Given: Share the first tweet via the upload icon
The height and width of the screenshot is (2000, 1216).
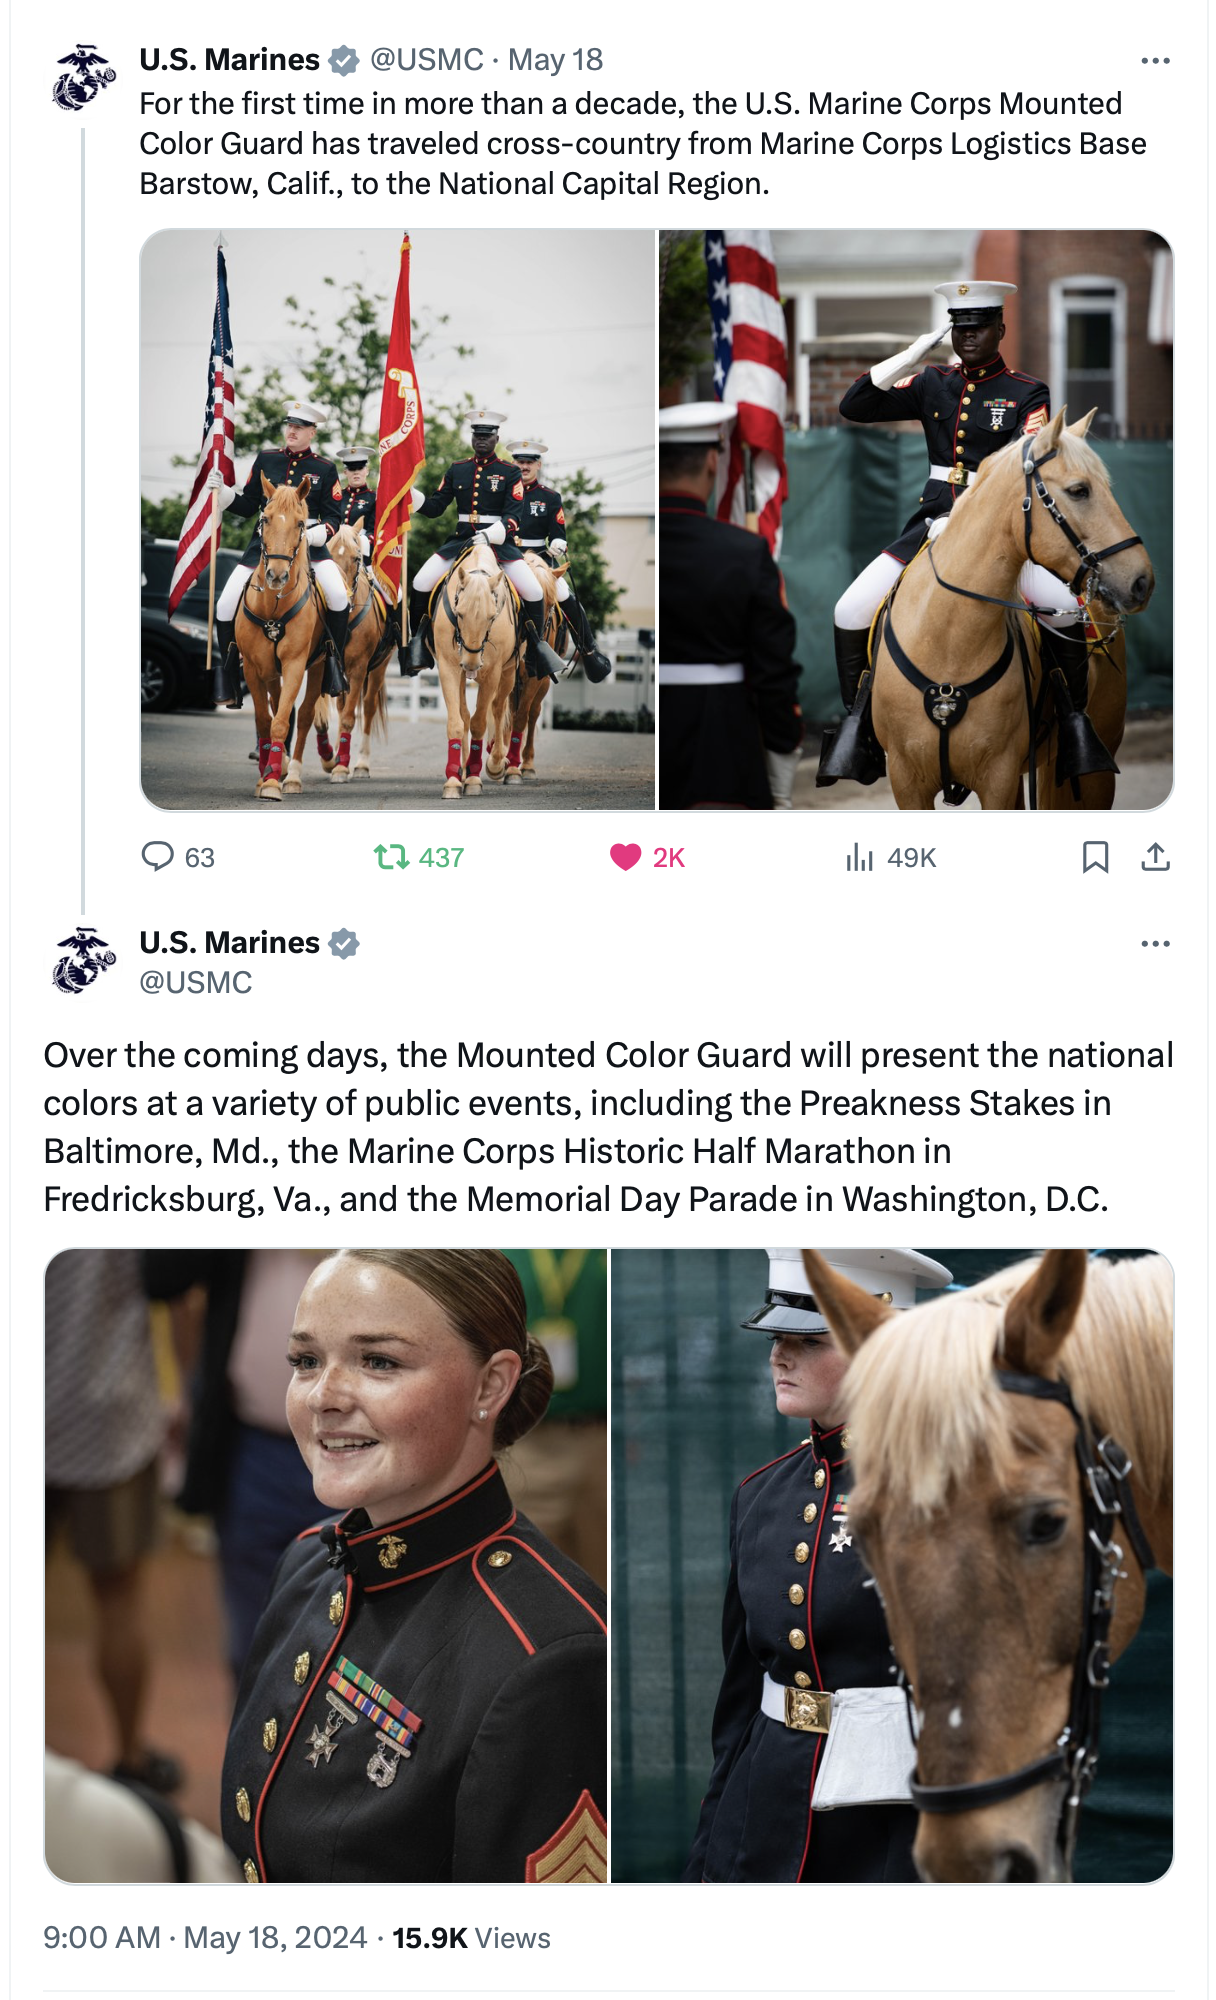Looking at the screenshot, I should [x=1156, y=857].
